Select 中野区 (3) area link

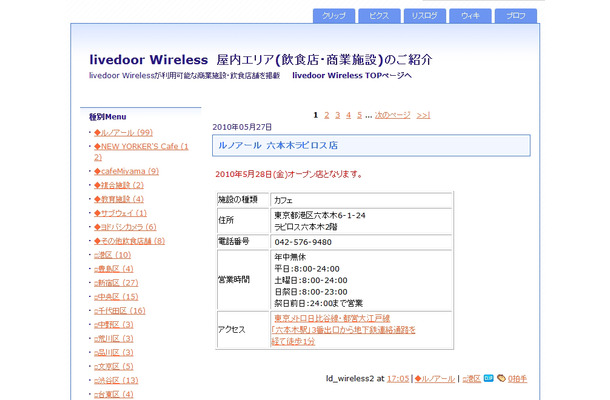click(x=114, y=325)
